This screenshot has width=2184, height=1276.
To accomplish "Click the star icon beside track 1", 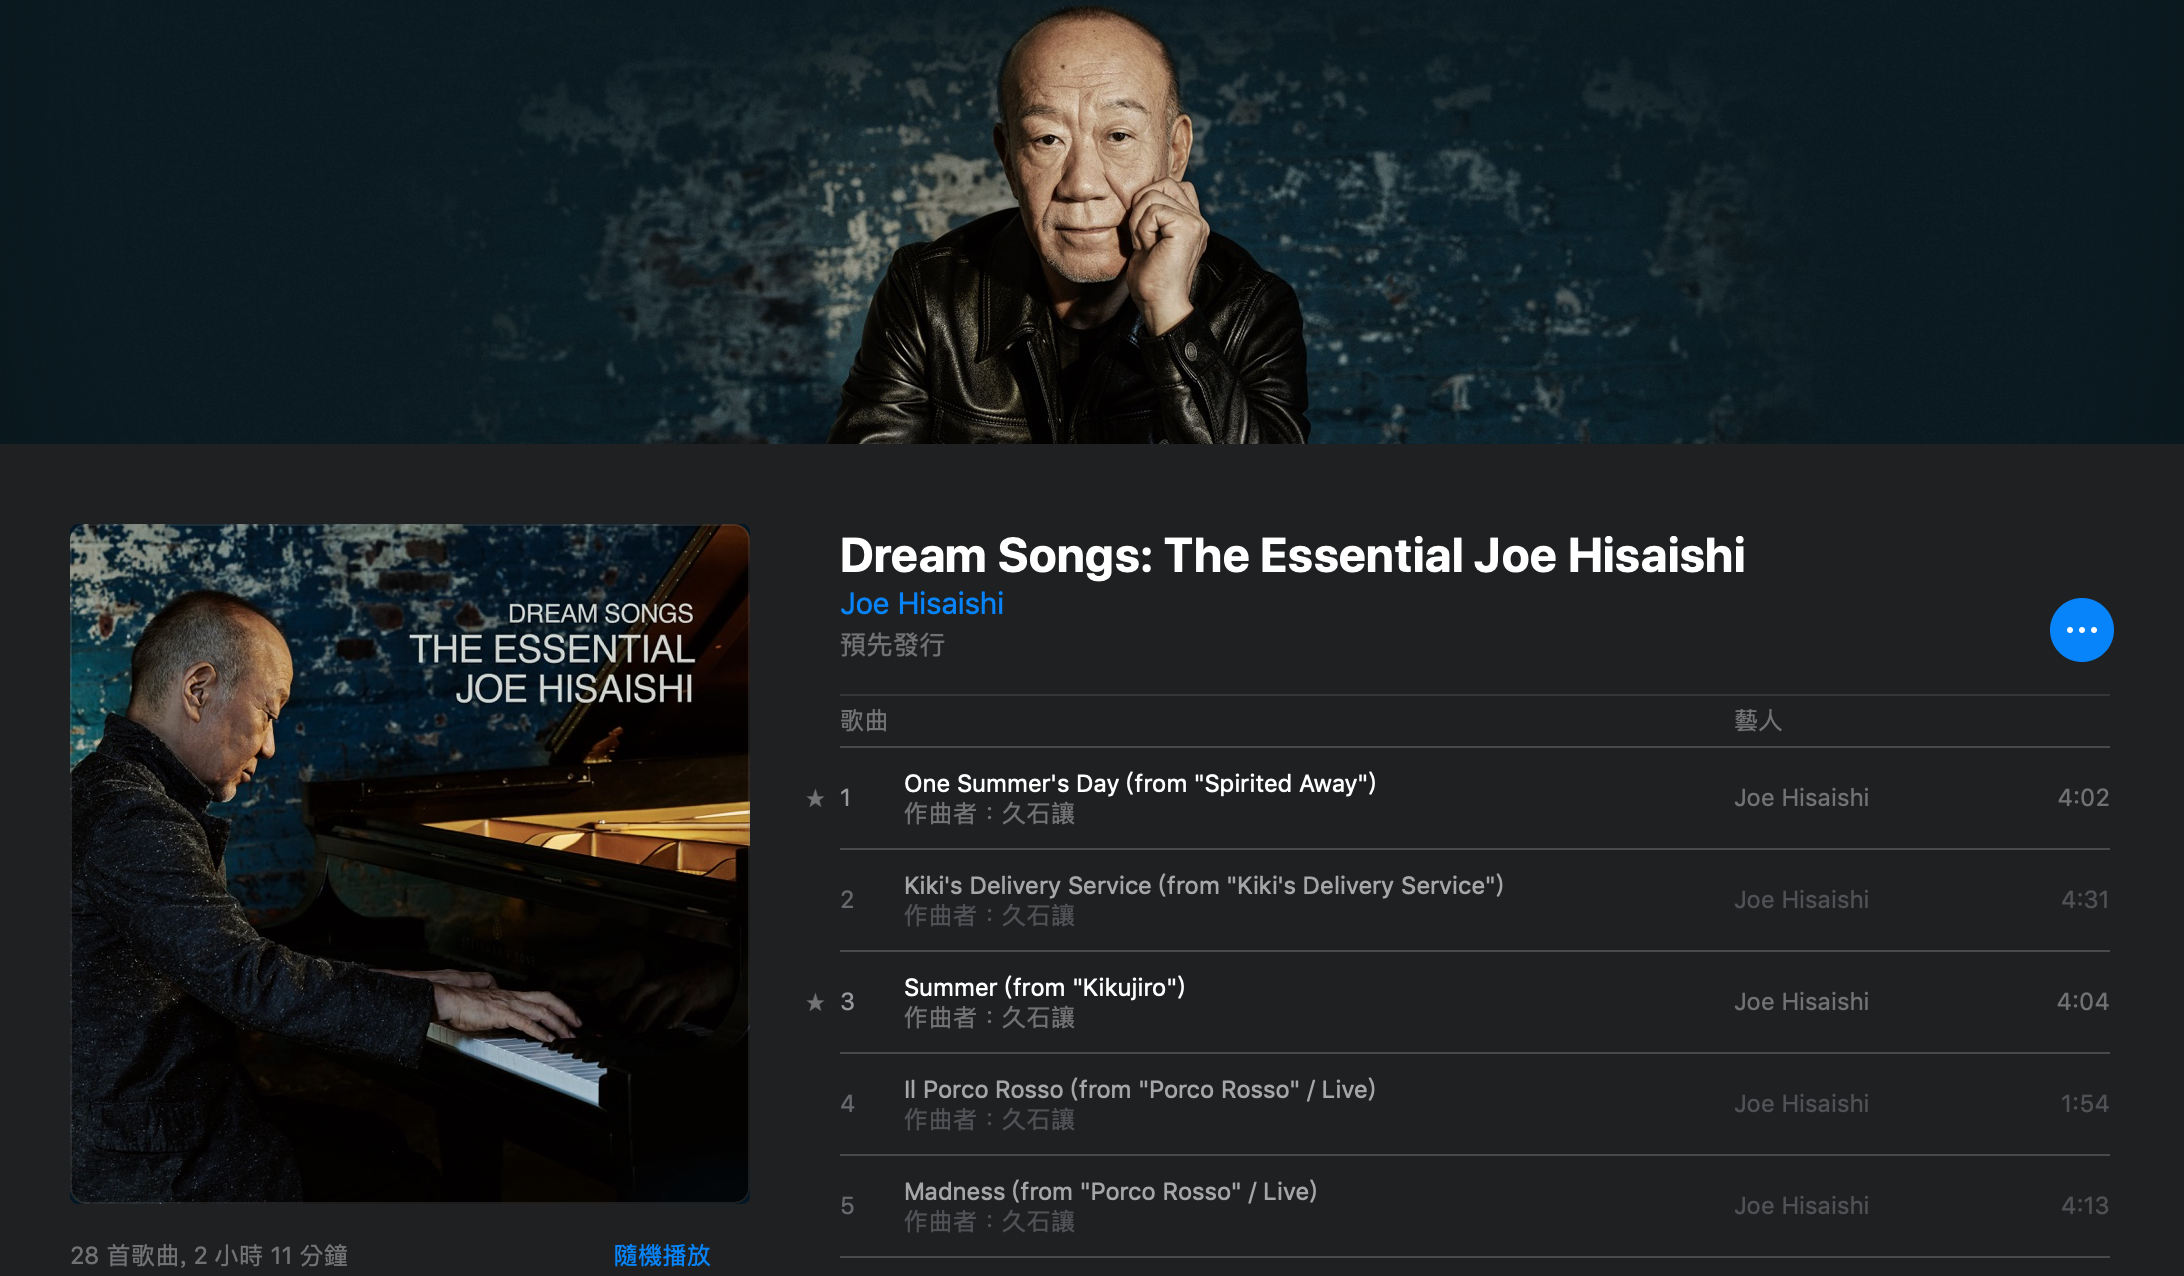I will coord(815,798).
